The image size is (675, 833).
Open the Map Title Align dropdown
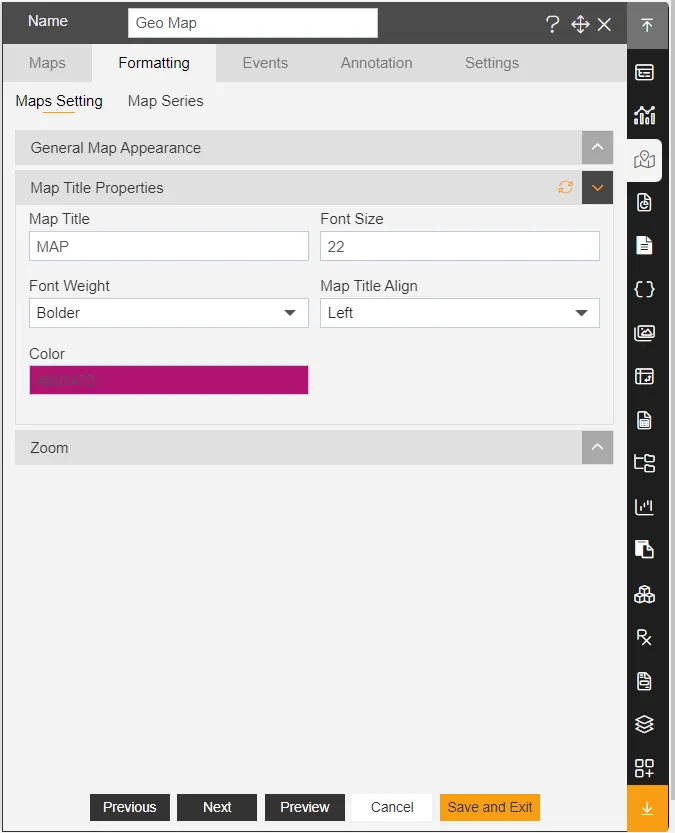click(459, 313)
